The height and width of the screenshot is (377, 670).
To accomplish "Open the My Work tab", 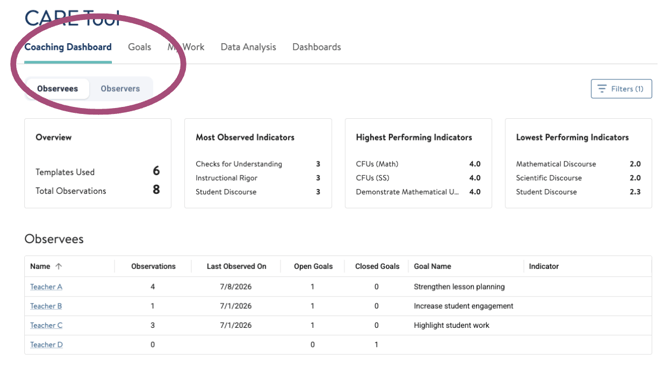I will click(x=186, y=47).
